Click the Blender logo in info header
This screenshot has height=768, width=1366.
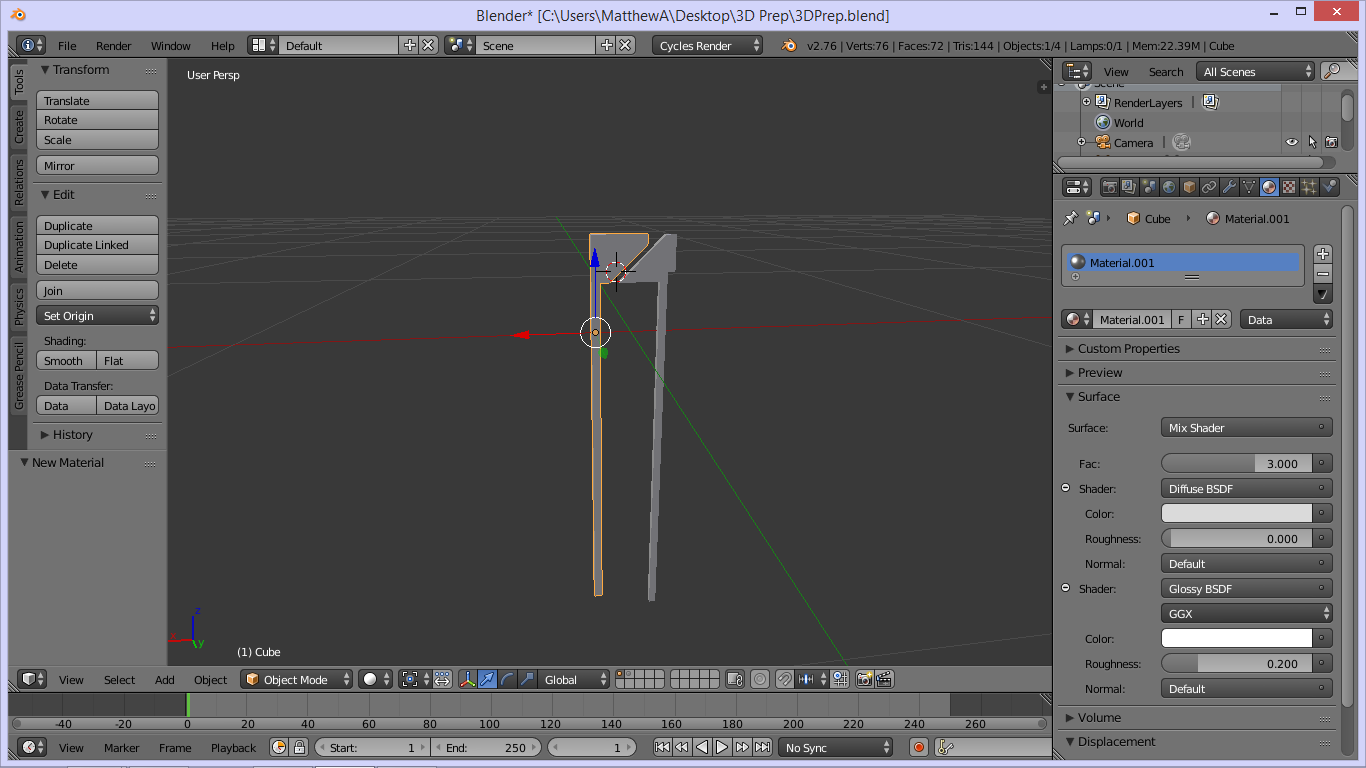789,45
